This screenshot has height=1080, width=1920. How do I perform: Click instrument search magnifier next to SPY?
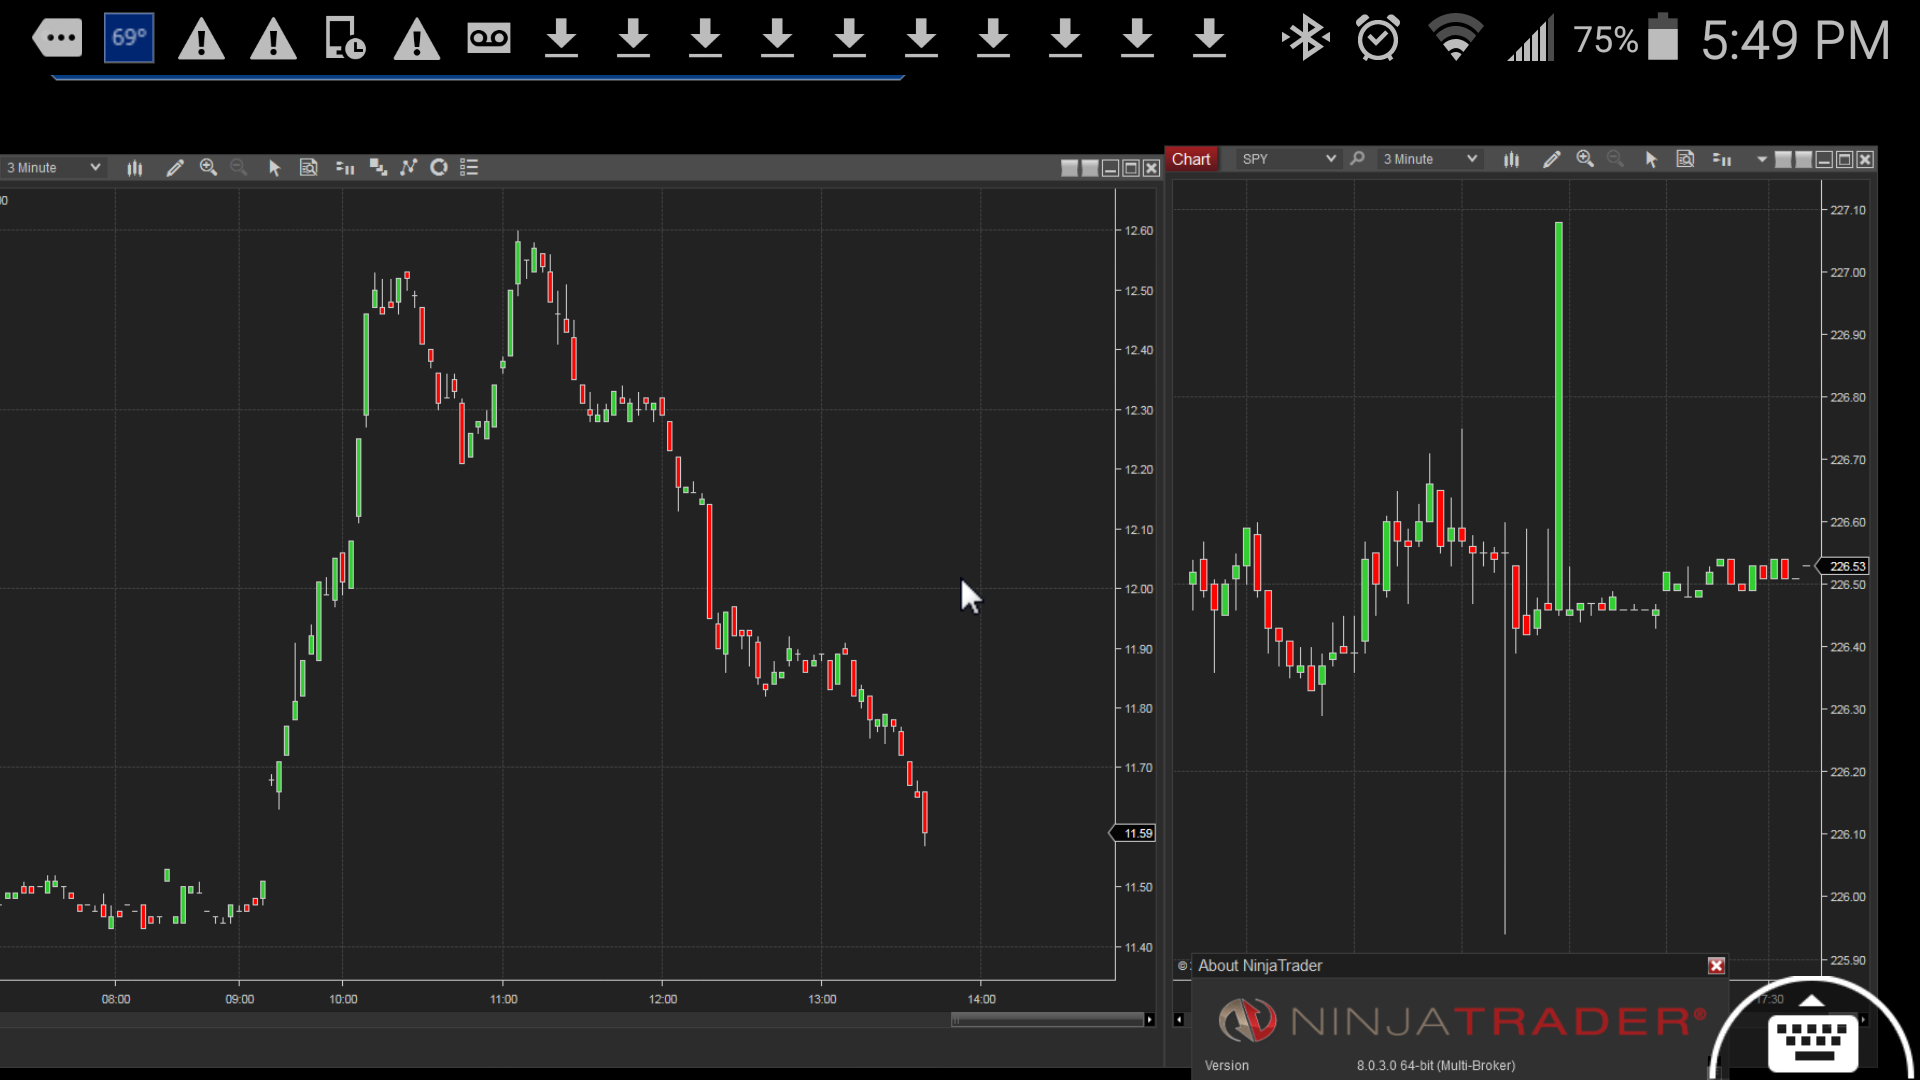[x=1357, y=159]
